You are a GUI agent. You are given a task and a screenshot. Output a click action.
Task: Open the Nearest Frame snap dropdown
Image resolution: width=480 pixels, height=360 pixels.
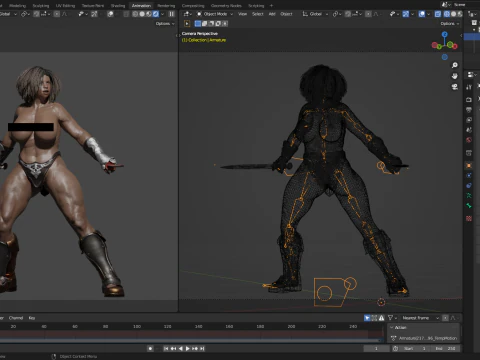(420, 318)
